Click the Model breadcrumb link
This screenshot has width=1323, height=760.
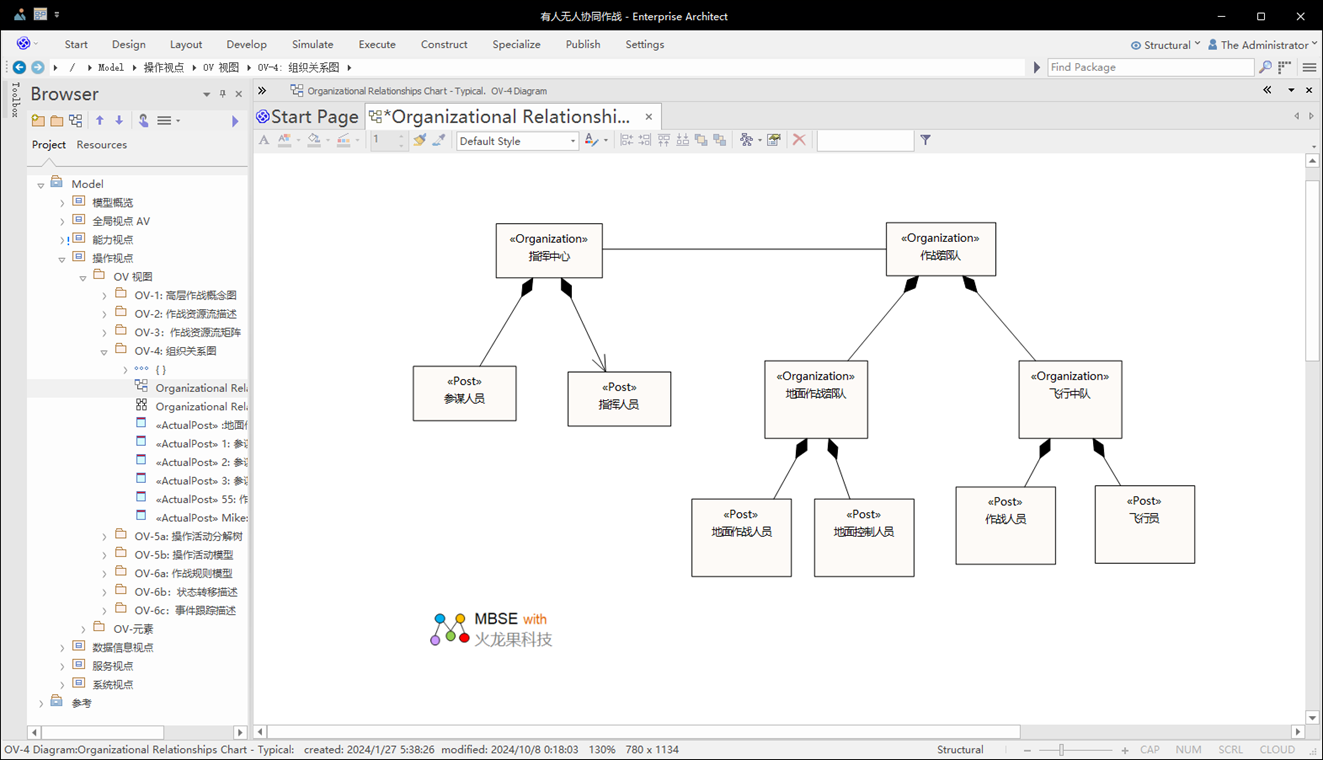point(111,68)
